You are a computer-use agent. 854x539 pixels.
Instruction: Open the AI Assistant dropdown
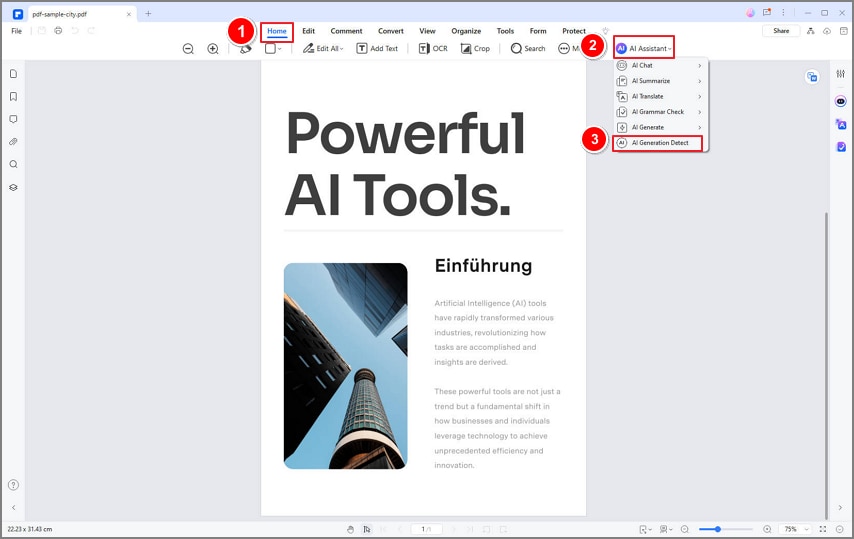tap(644, 48)
